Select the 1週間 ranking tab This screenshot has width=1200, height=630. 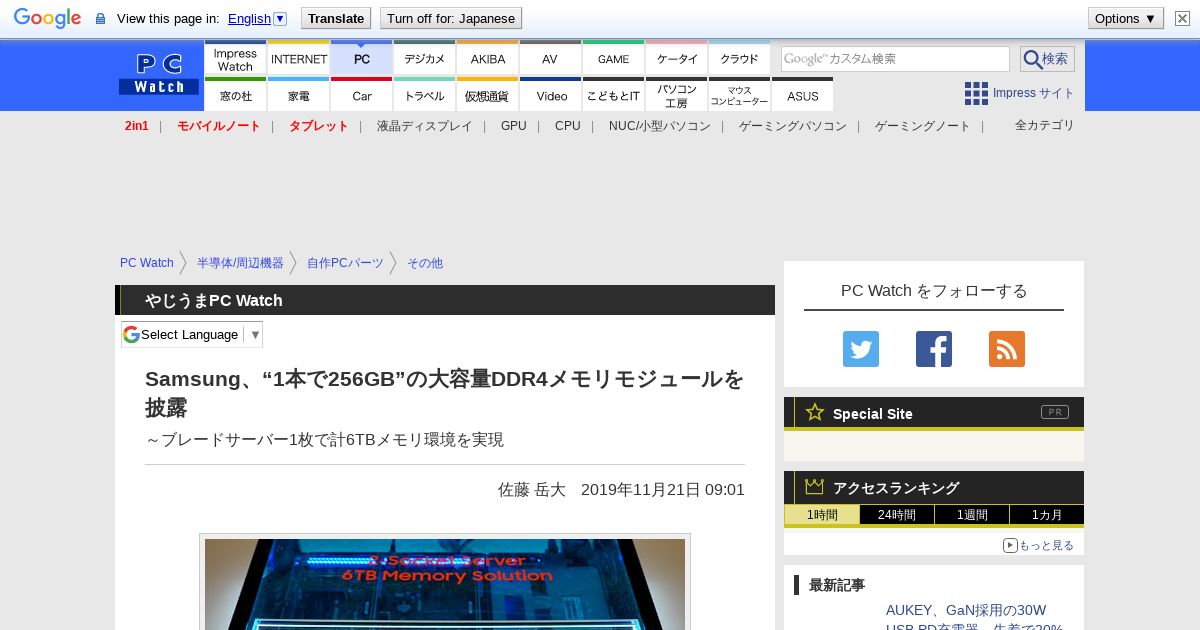[x=972, y=515]
